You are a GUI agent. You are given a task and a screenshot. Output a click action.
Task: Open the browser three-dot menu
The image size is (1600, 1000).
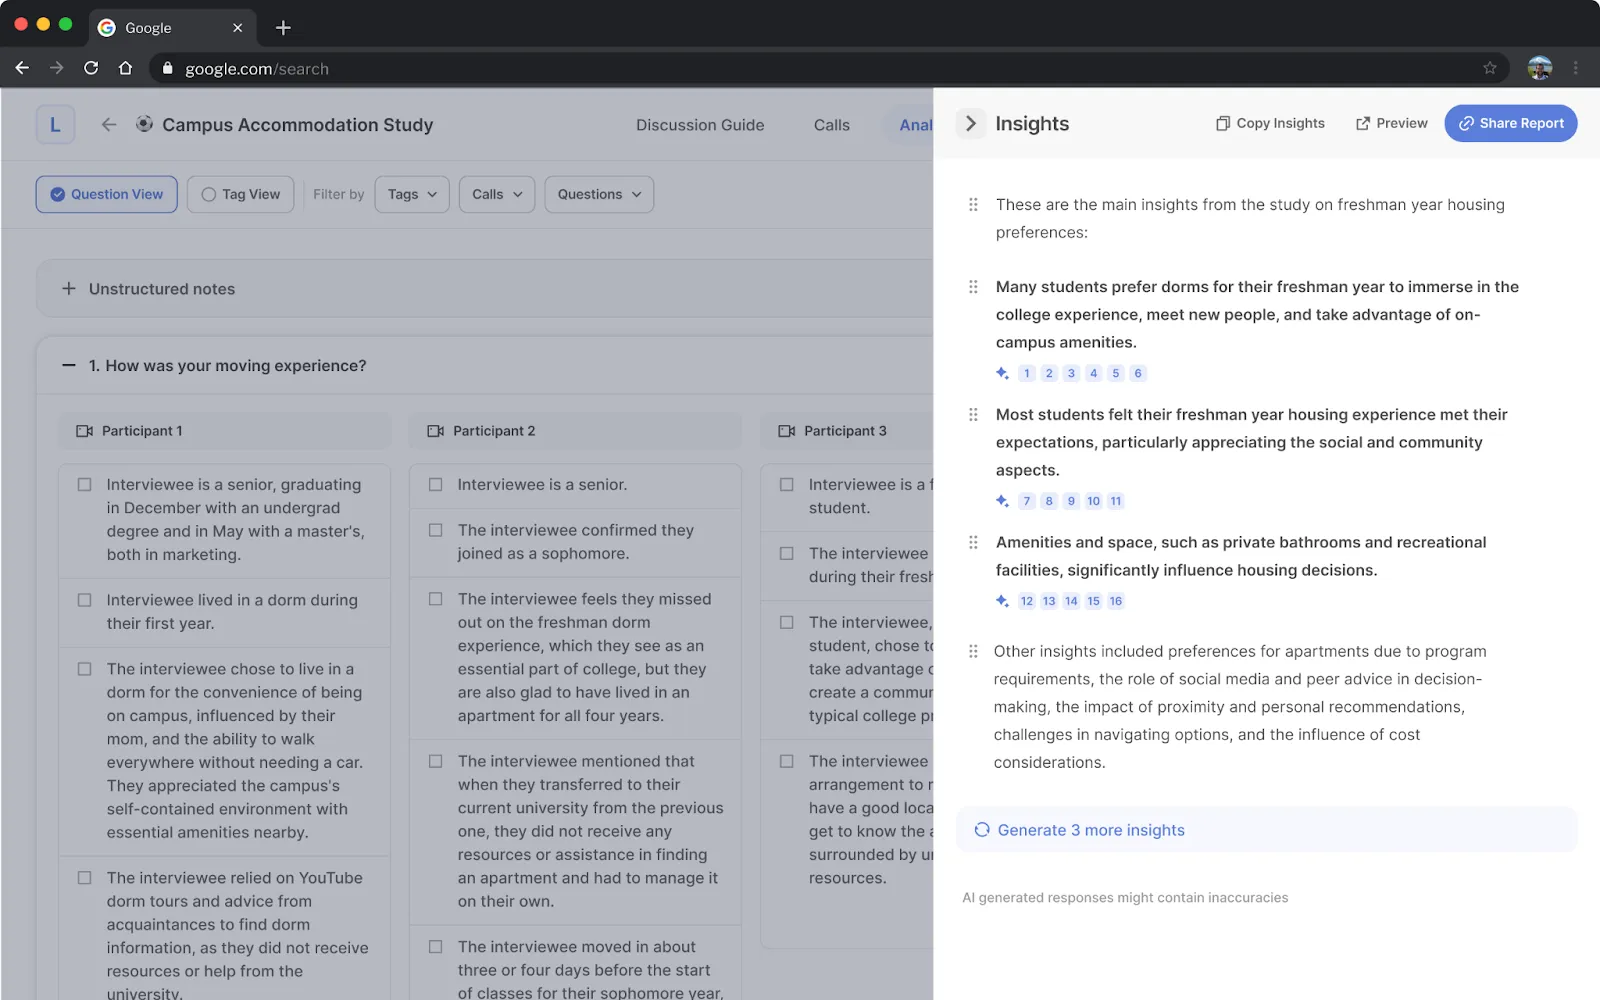click(x=1576, y=68)
